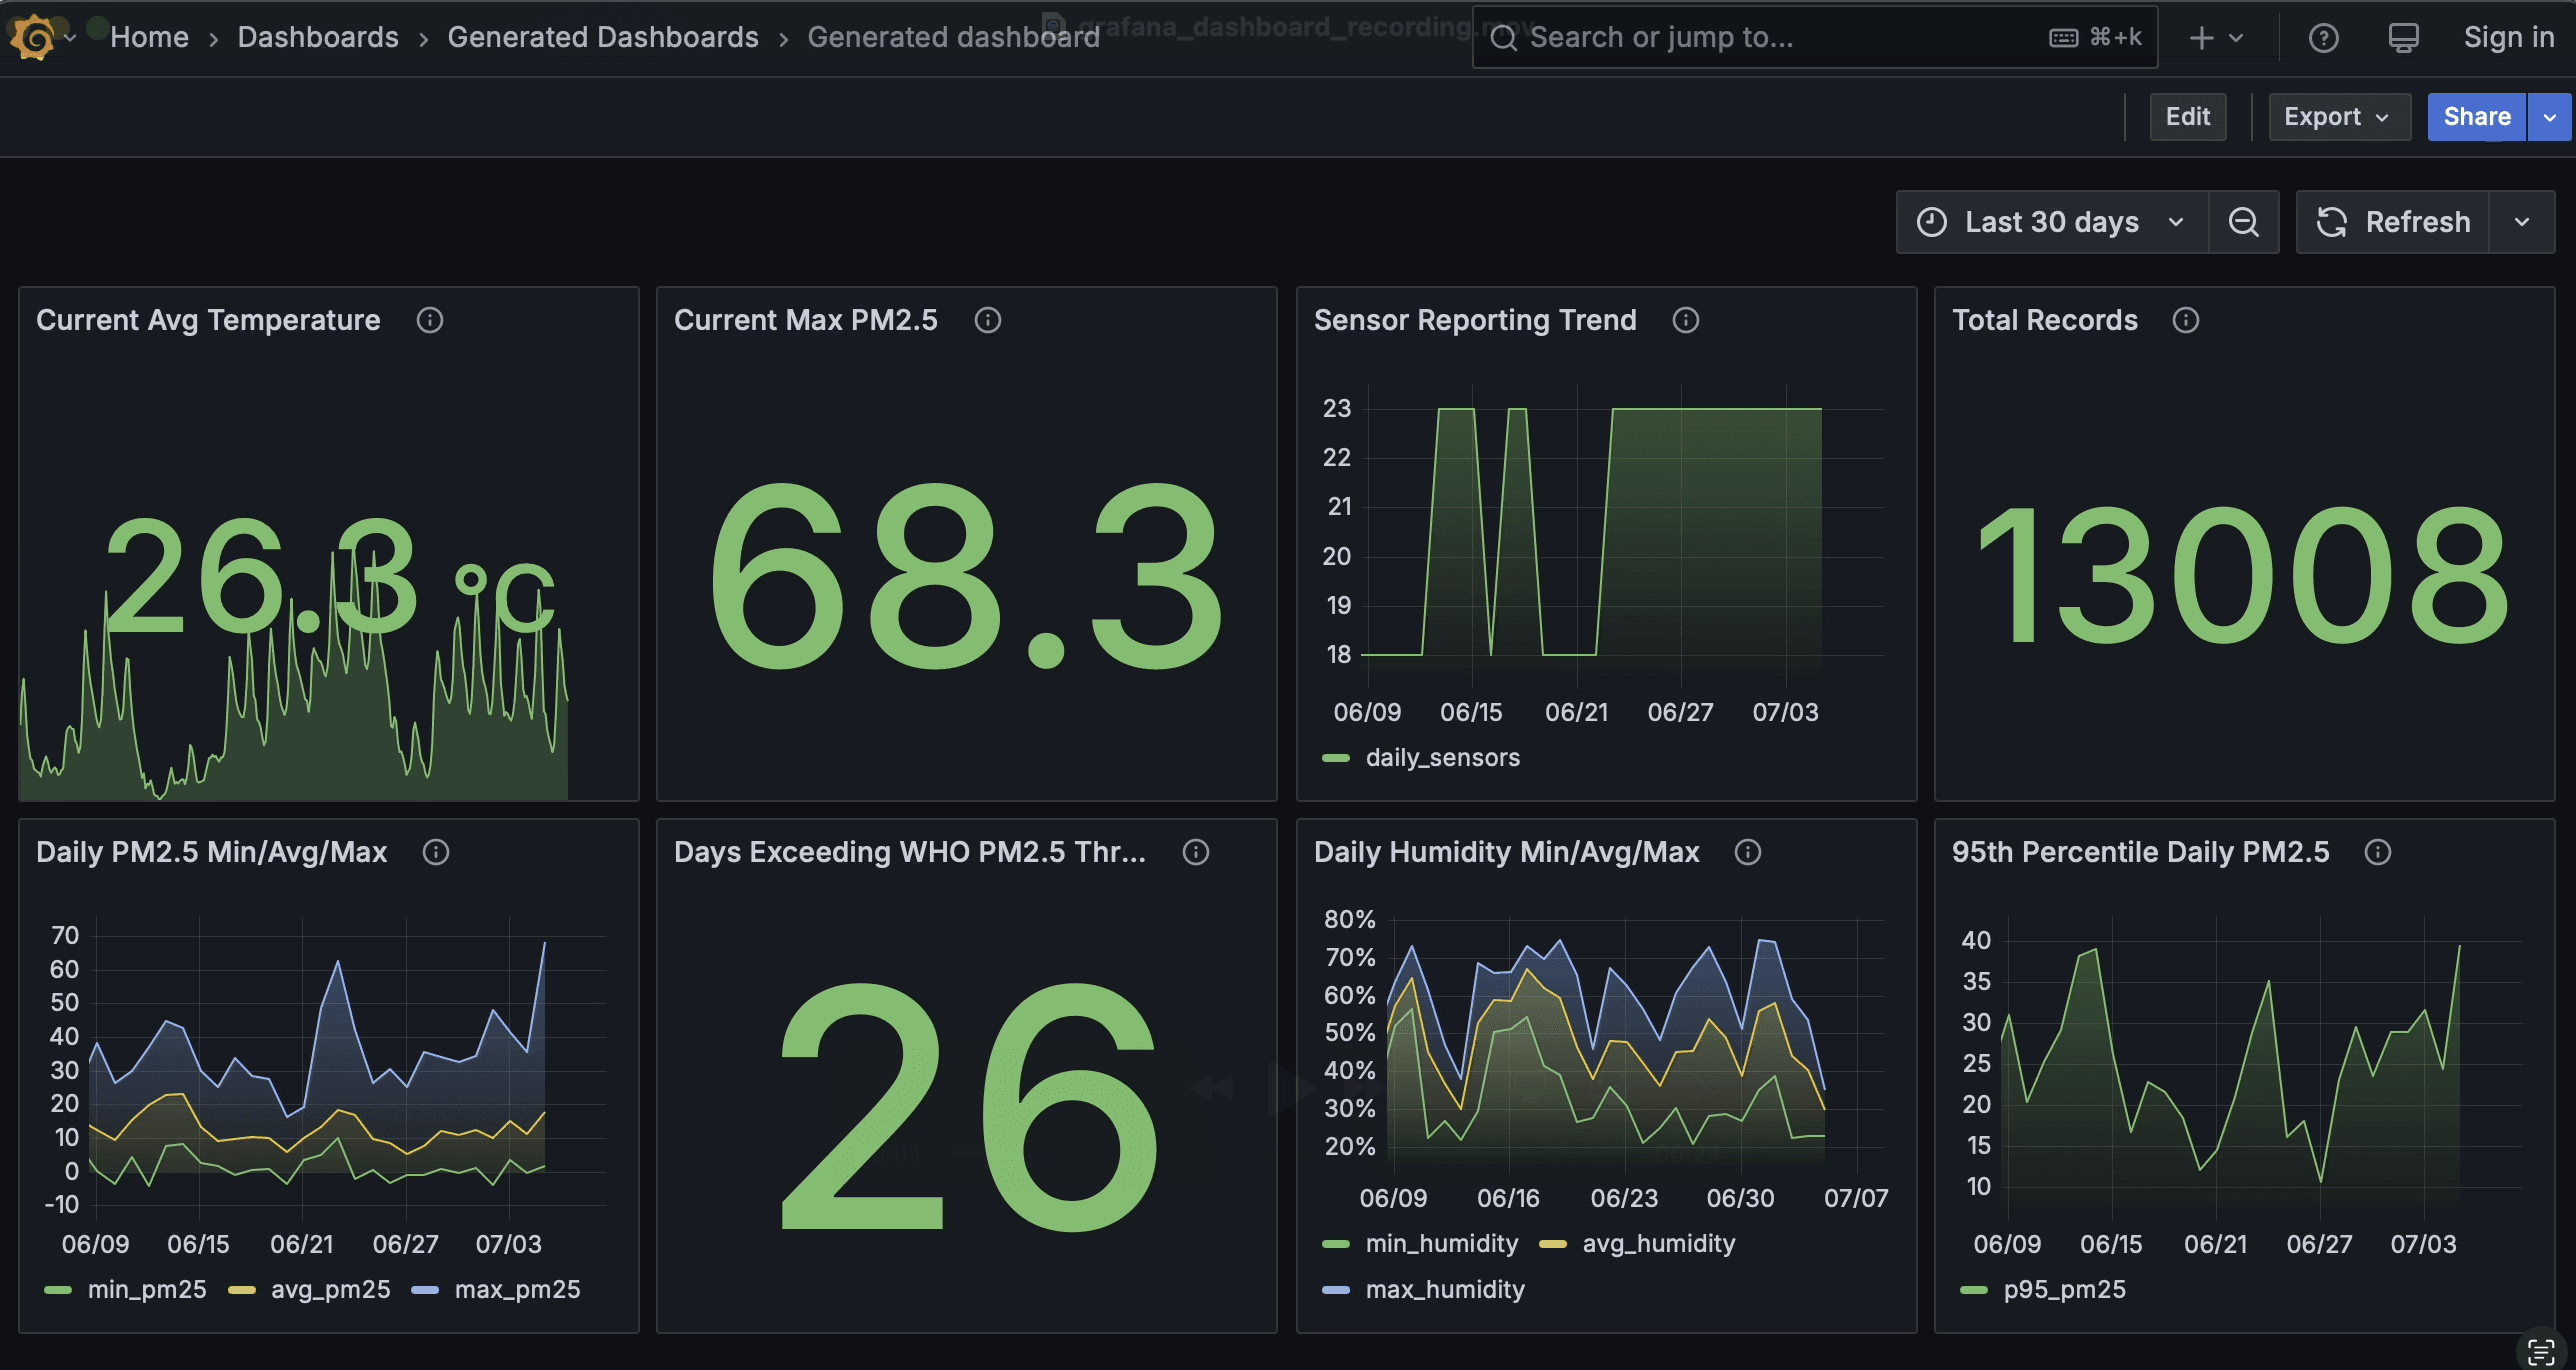
Task: Show description for Current Avg Temperature panel
Action: pos(430,320)
